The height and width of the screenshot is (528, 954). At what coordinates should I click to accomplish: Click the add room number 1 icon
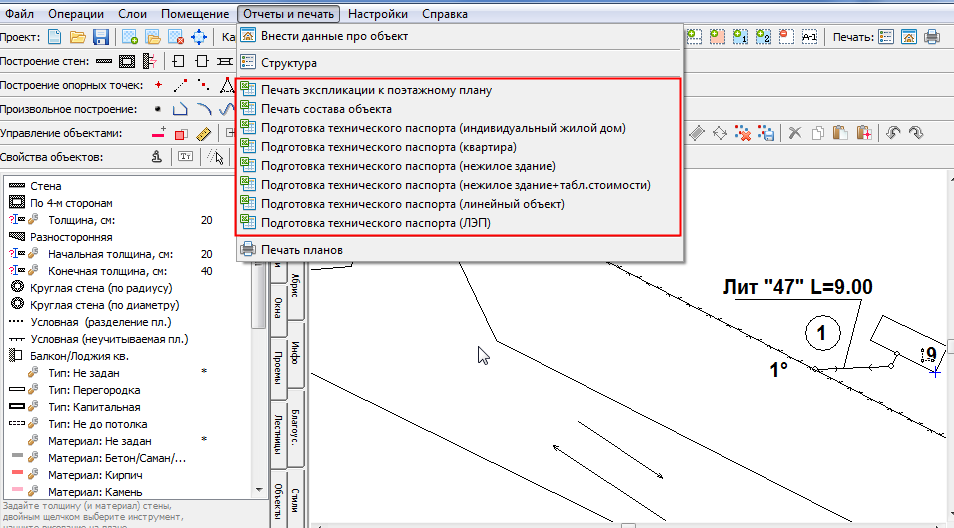point(740,37)
